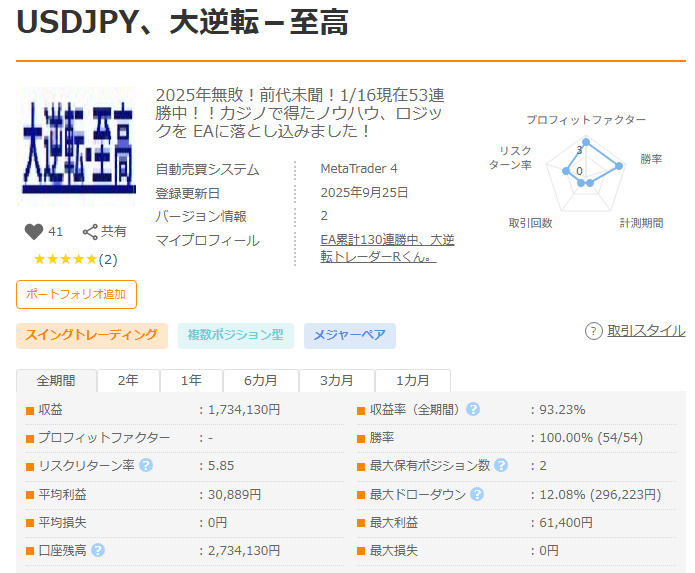
Task: Click the MetaTrader 4 platform text
Action: pos(359,168)
